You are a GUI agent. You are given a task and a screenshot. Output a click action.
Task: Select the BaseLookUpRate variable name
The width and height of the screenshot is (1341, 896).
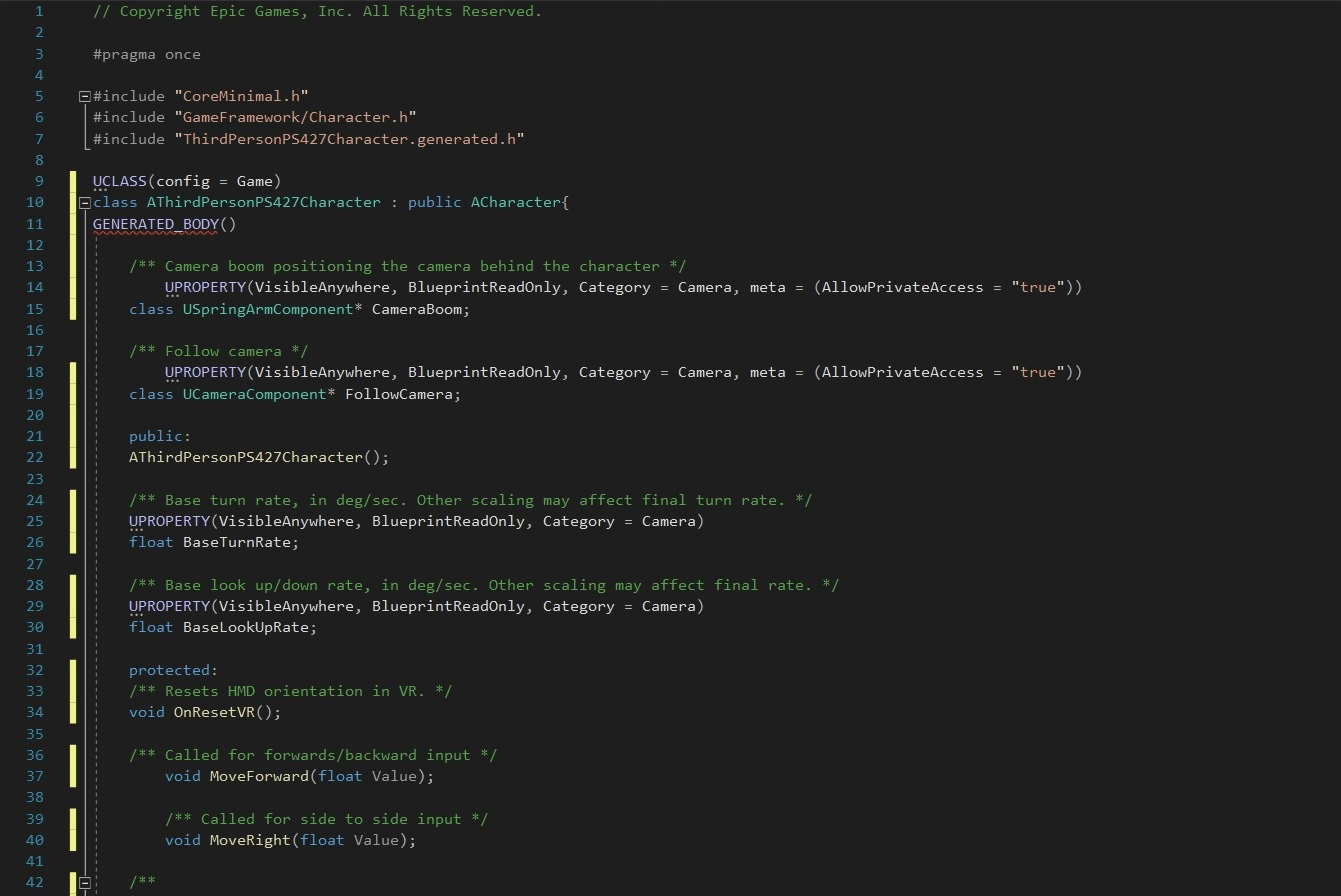click(246, 627)
